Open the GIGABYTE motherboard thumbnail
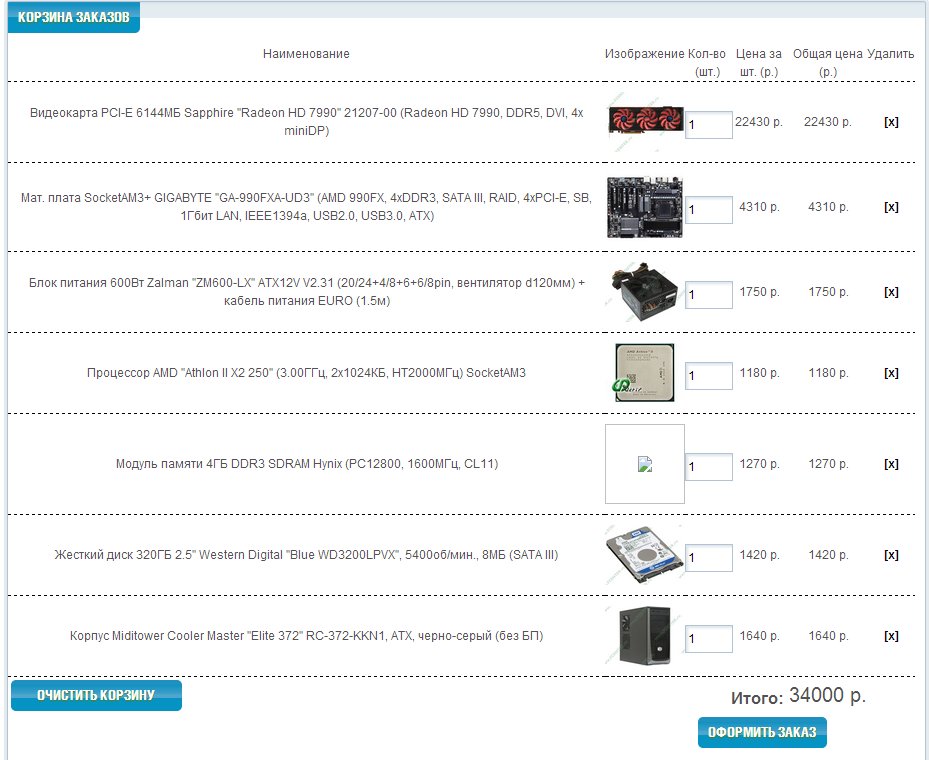 click(645, 207)
